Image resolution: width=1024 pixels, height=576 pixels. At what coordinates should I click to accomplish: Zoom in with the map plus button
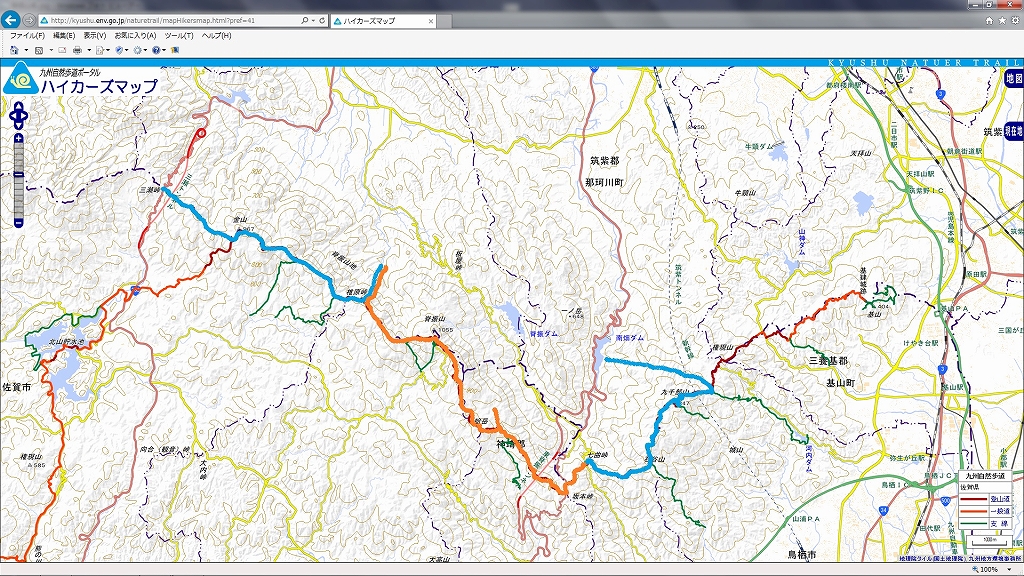click(18, 138)
